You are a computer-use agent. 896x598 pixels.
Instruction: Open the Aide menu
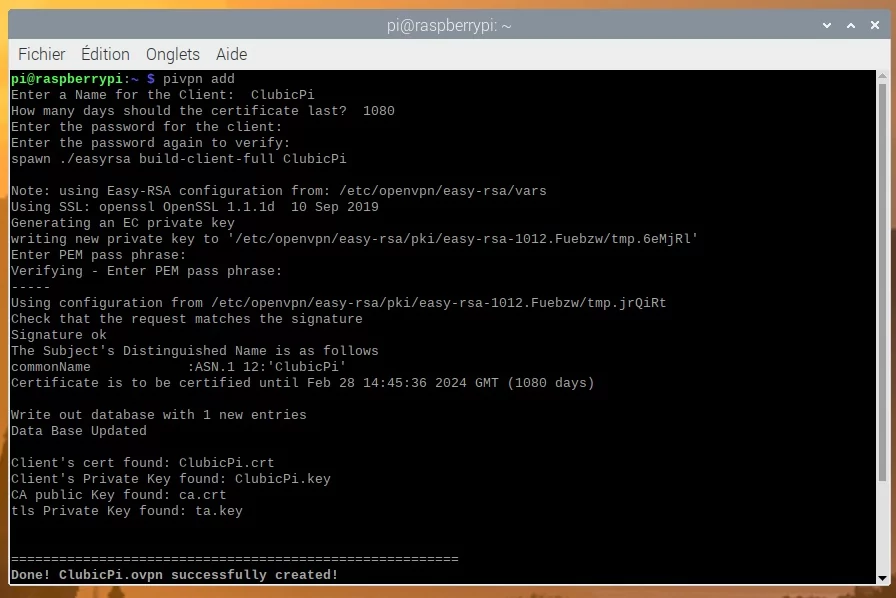point(231,54)
